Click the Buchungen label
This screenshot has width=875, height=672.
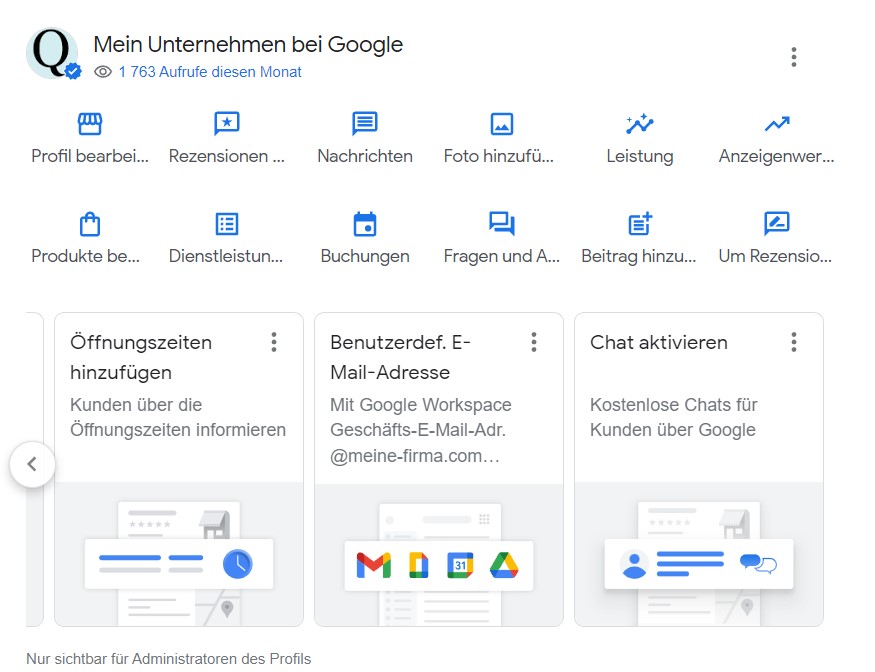(365, 256)
